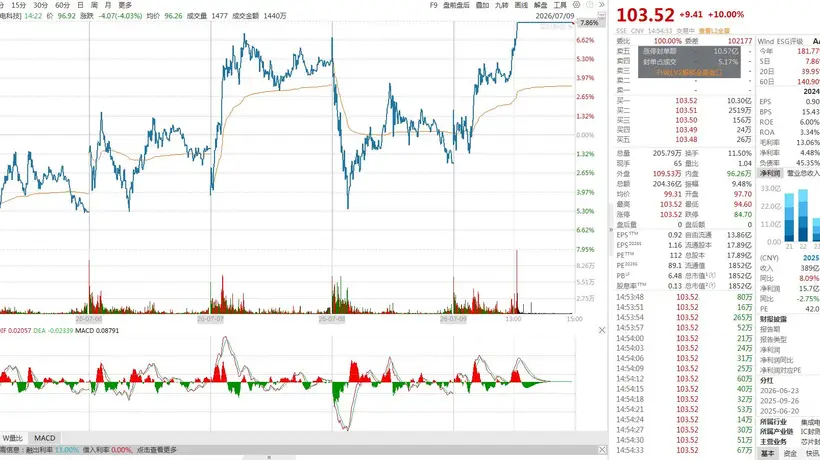Toggle 盘前盘后 pre/post market display

(456, 5)
